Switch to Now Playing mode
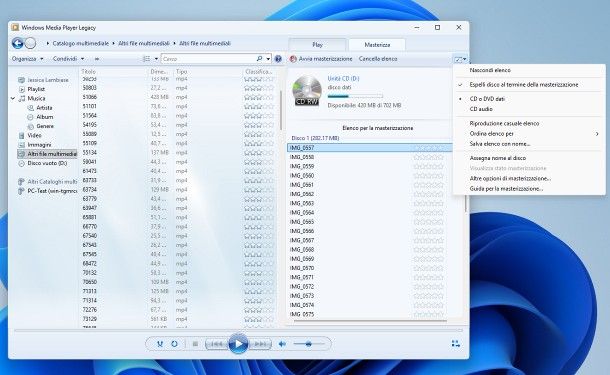The image size is (610, 375). pos(456,343)
